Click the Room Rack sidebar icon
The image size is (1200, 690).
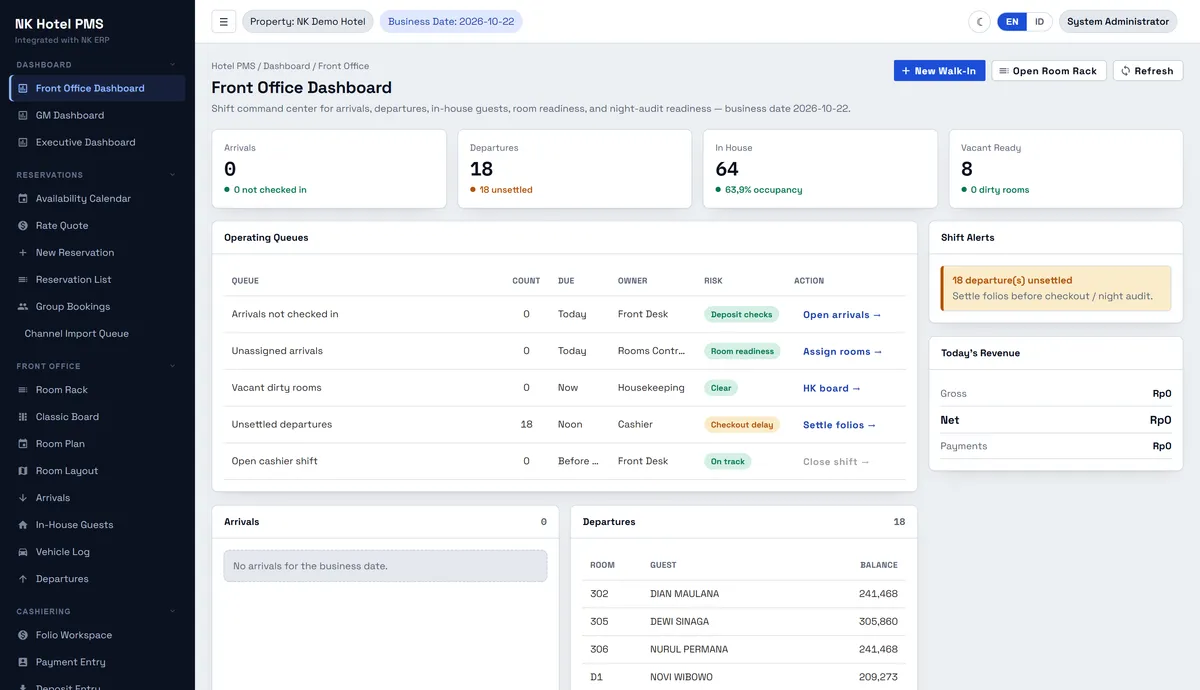click(23, 389)
